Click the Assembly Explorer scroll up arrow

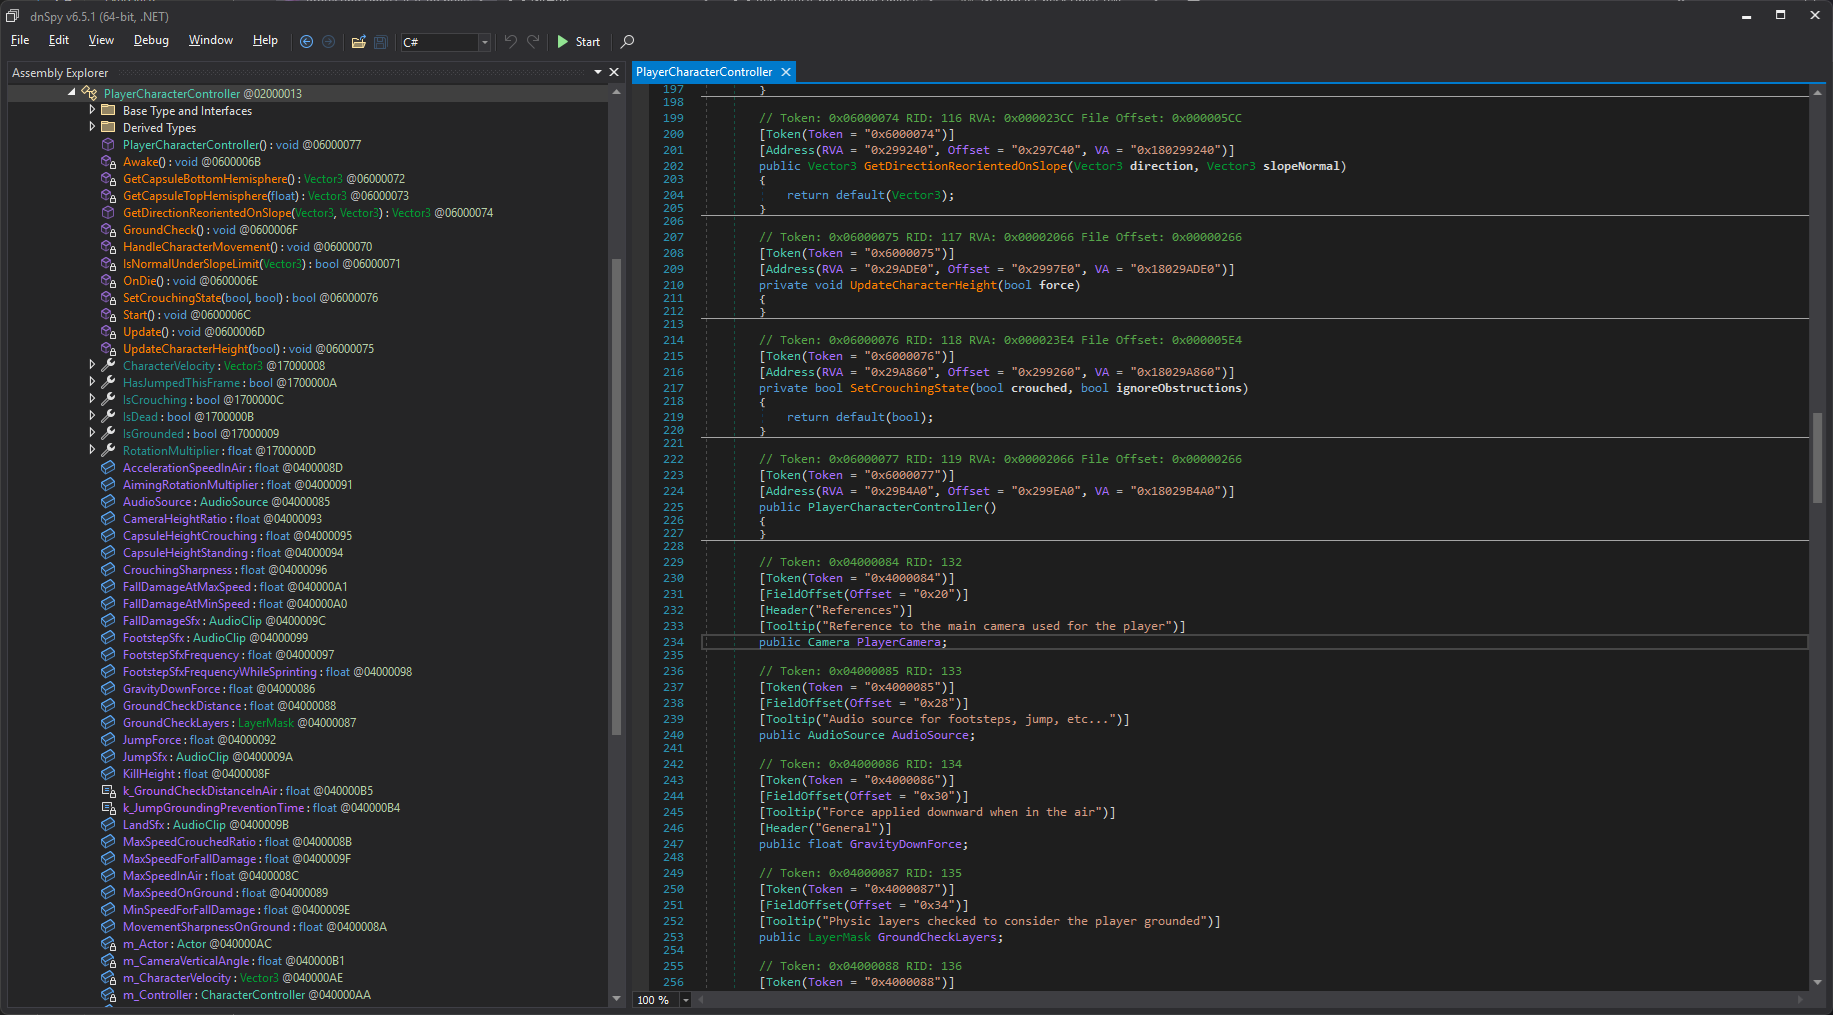point(616,92)
